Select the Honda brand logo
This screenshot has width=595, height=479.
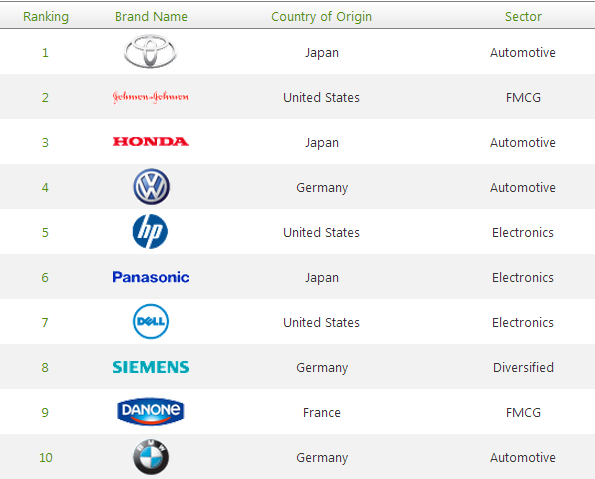[151, 142]
